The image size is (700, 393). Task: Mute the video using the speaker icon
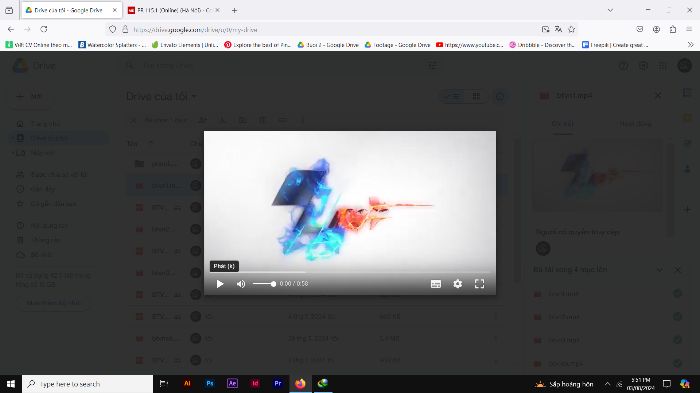pos(241,284)
